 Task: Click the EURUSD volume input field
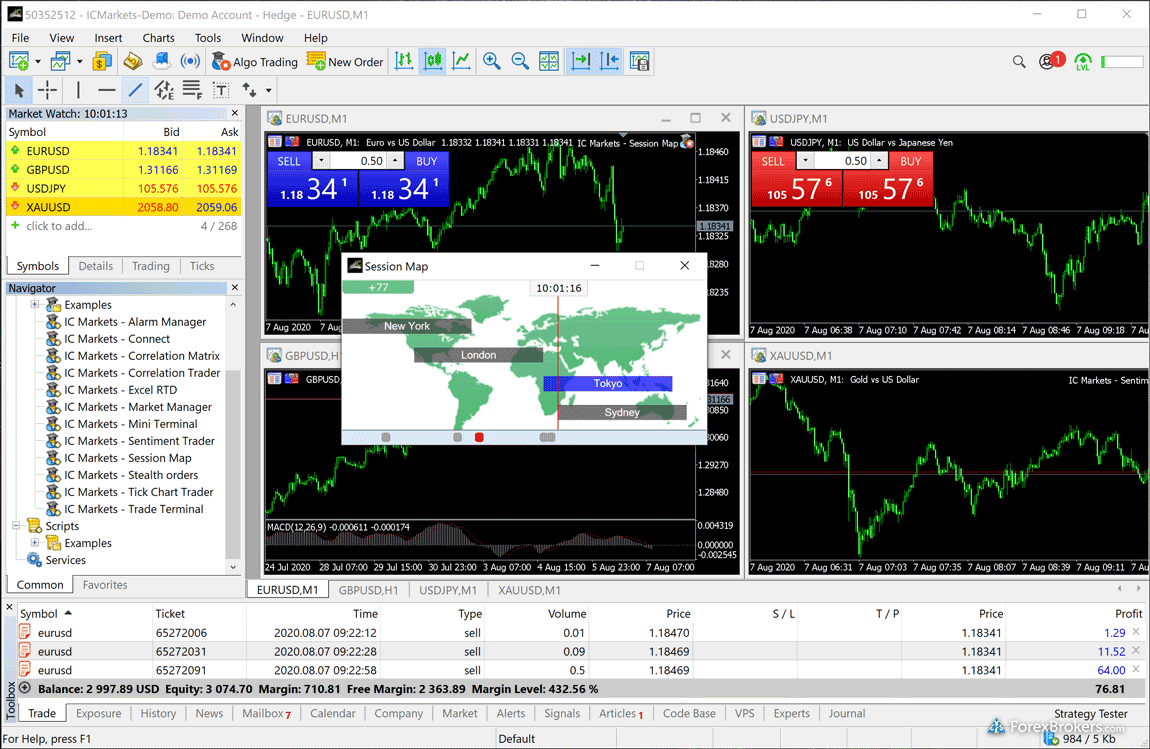click(359, 161)
